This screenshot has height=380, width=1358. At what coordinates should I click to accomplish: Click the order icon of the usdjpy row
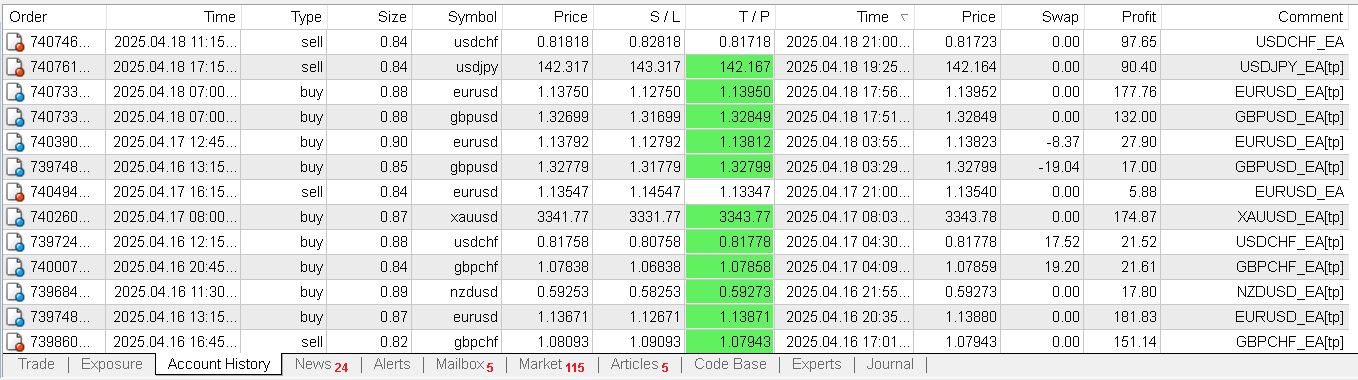pos(15,67)
